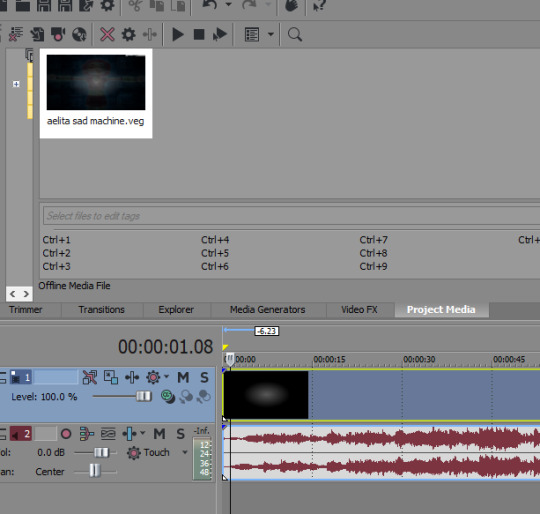Click the 'Select files to edit tags' field

point(291,216)
